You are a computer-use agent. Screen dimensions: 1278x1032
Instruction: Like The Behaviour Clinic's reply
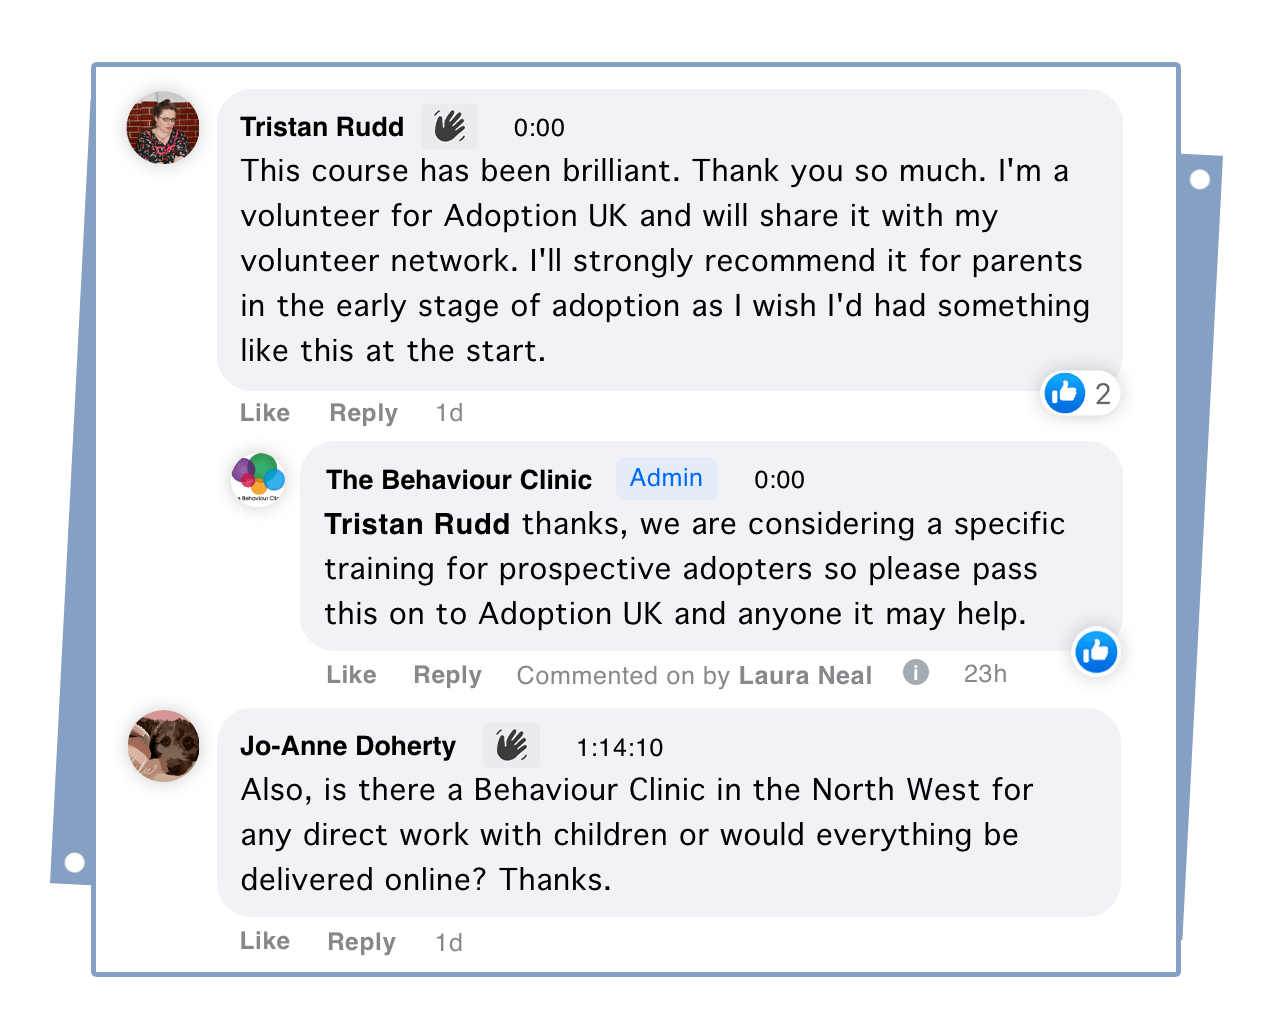351,675
